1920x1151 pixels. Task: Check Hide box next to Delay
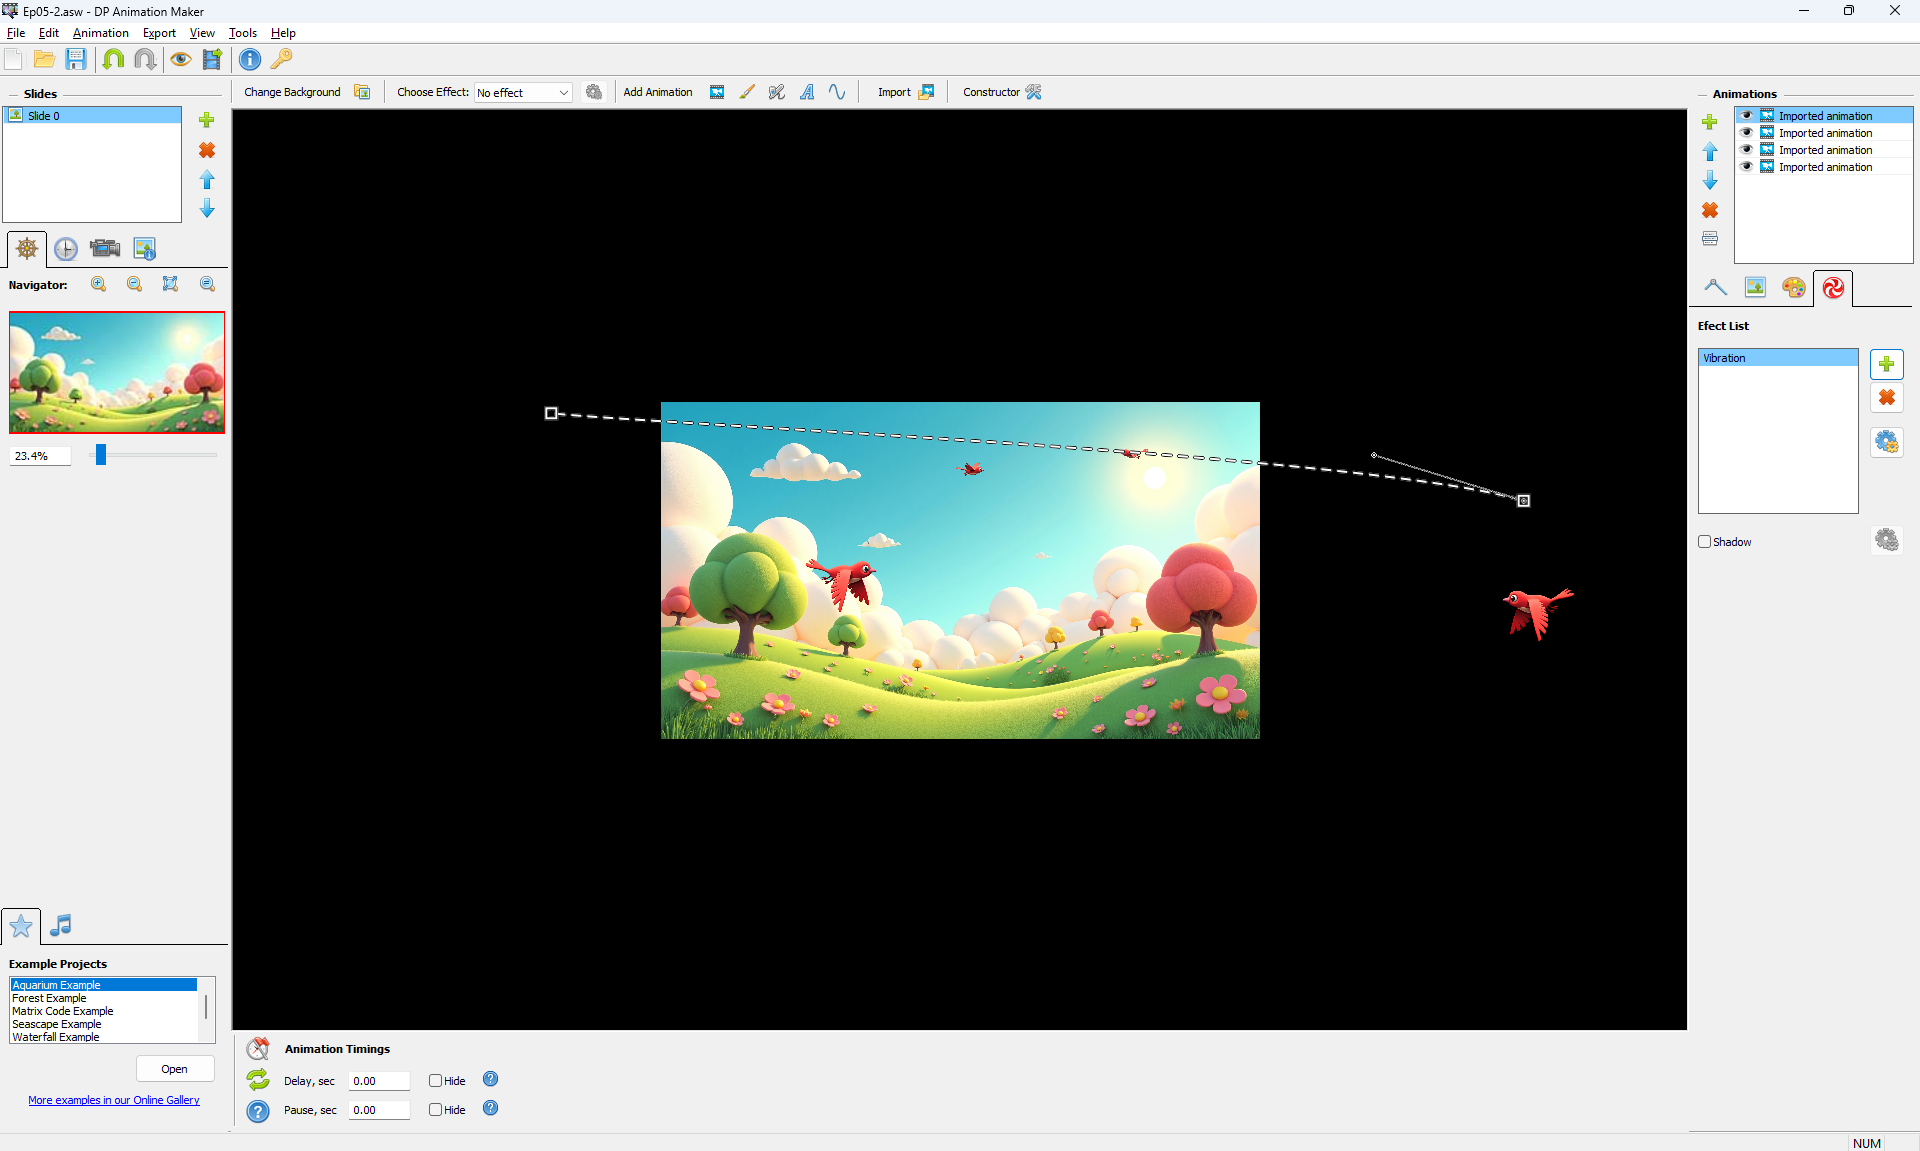pyautogui.click(x=436, y=1080)
